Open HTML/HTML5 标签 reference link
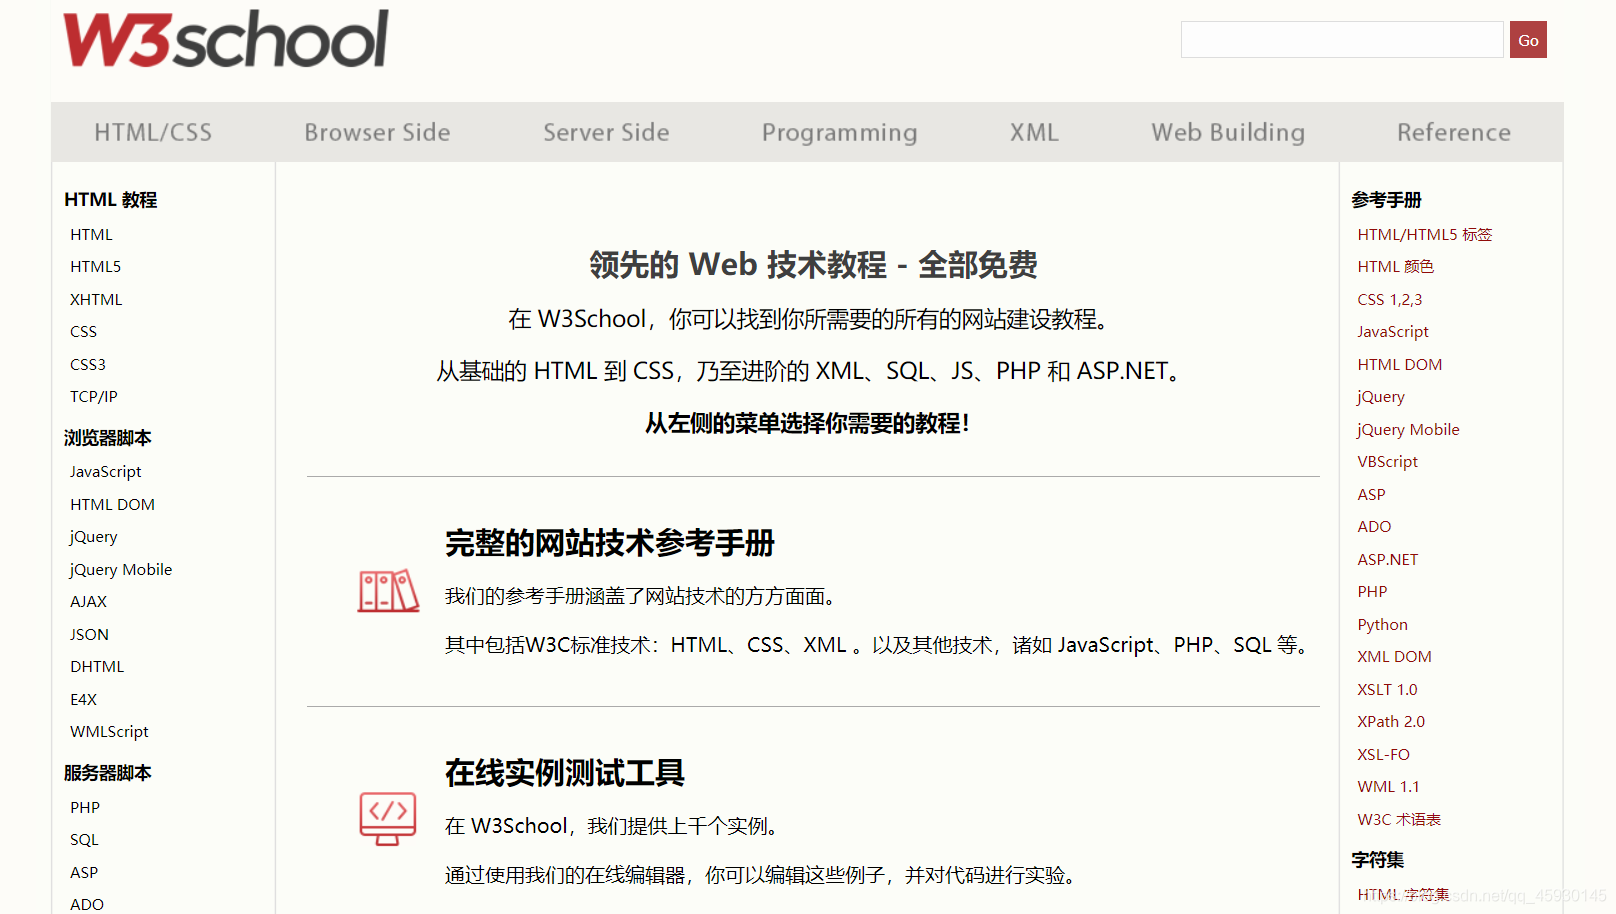This screenshot has height=914, width=1616. [x=1424, y=234]
